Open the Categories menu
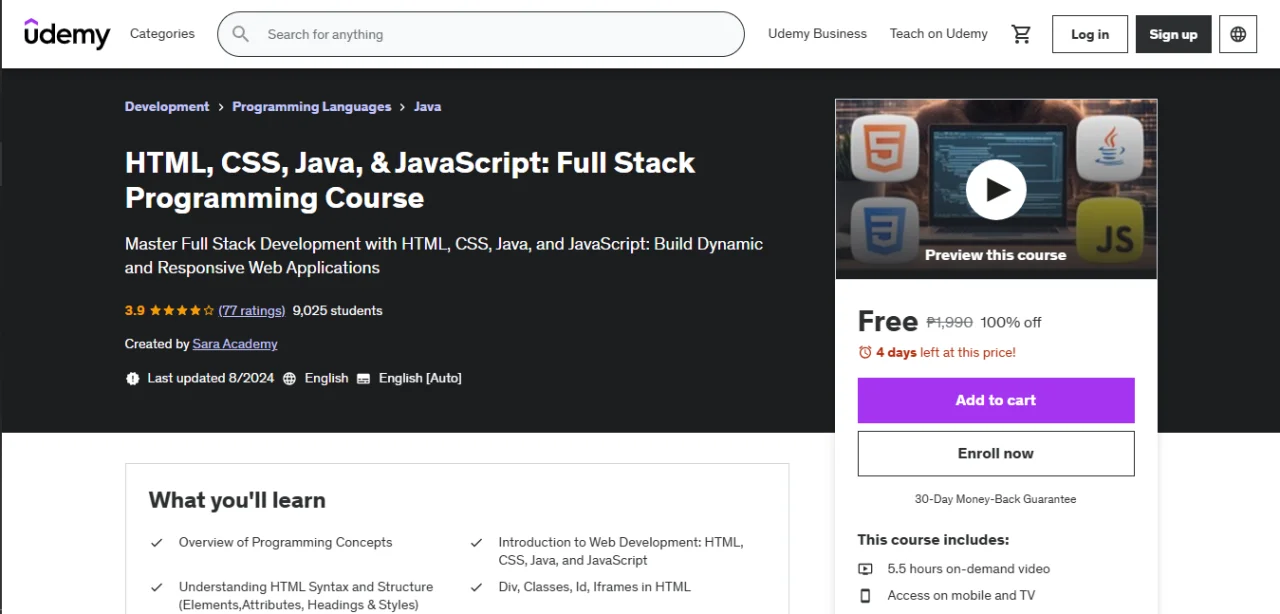This screenshot has width=1280, height=614. [x=162, y=34]
